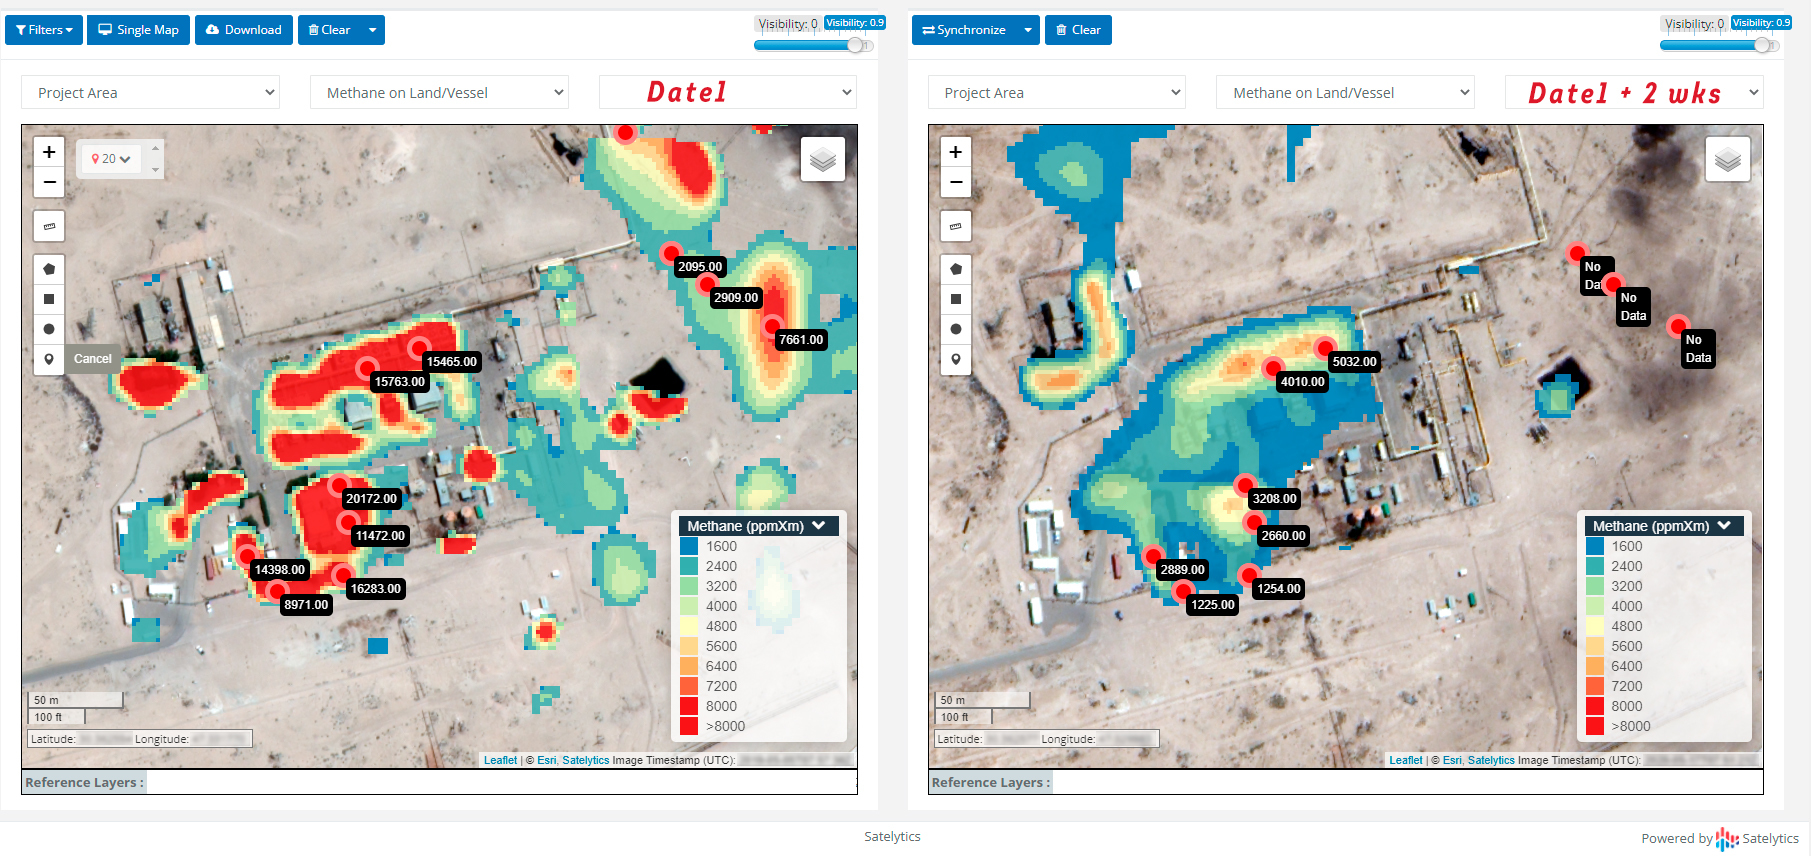Open the Filters dropdown
This screenshot has width=1811, height=856.
44,30
